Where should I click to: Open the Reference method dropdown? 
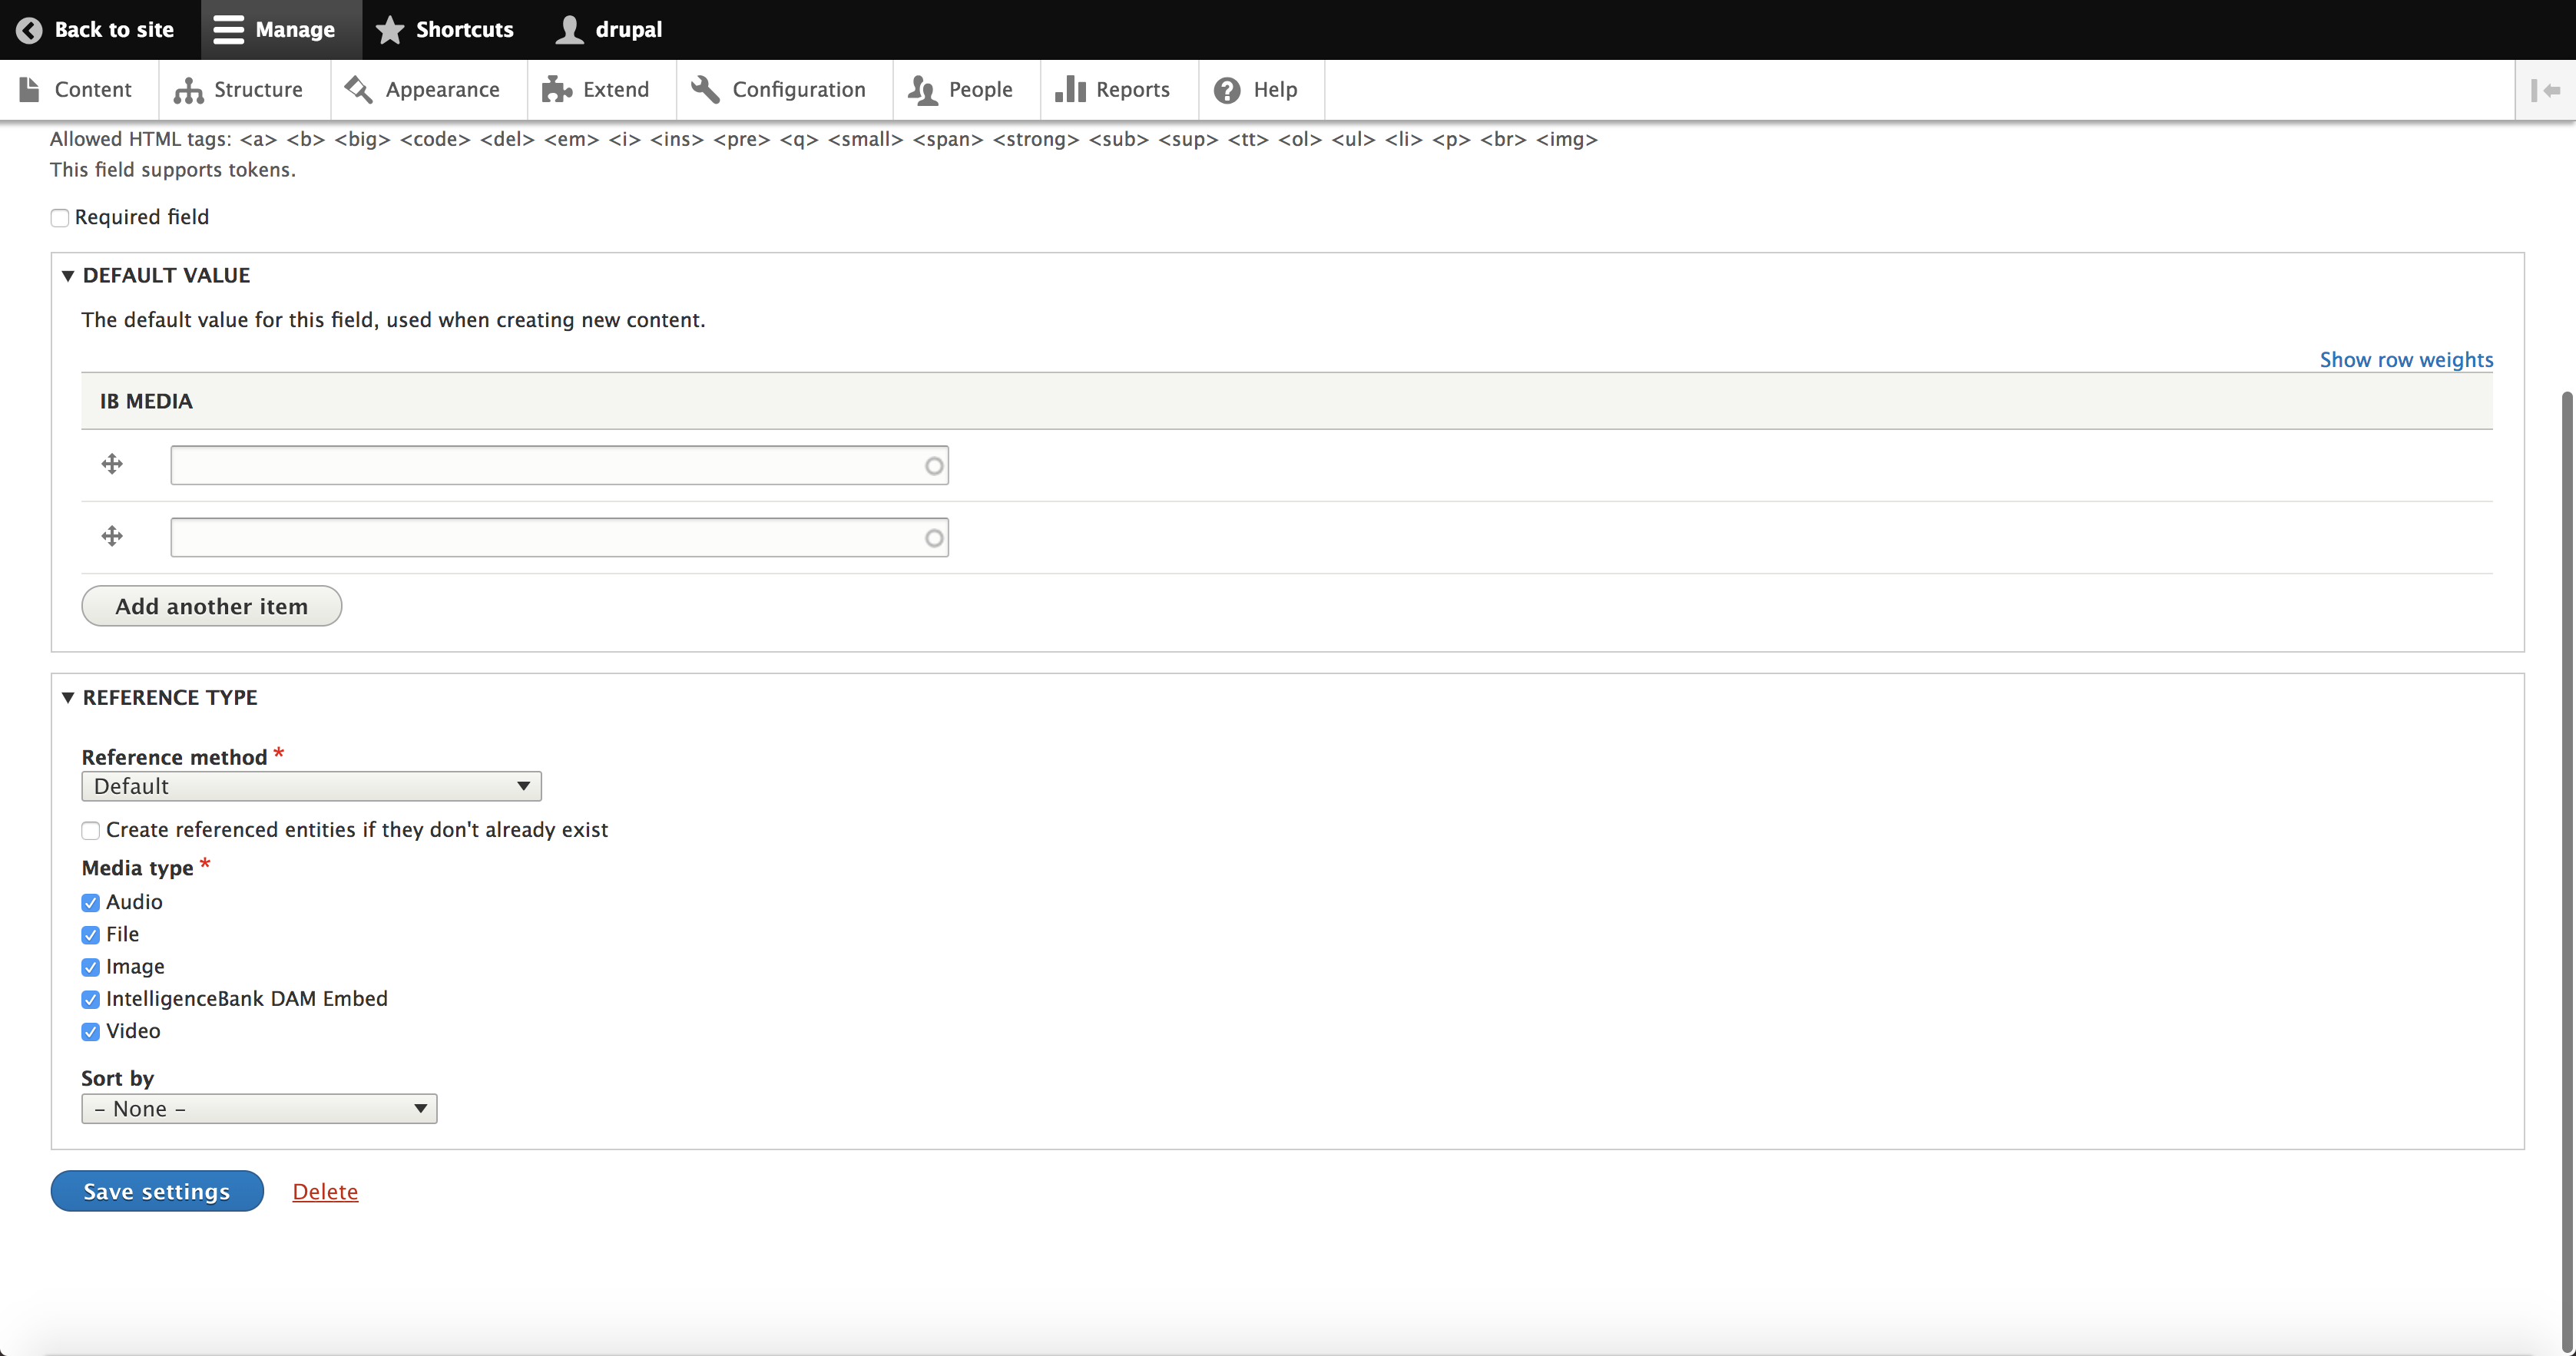pyautogui.click(x=311, y=786)
